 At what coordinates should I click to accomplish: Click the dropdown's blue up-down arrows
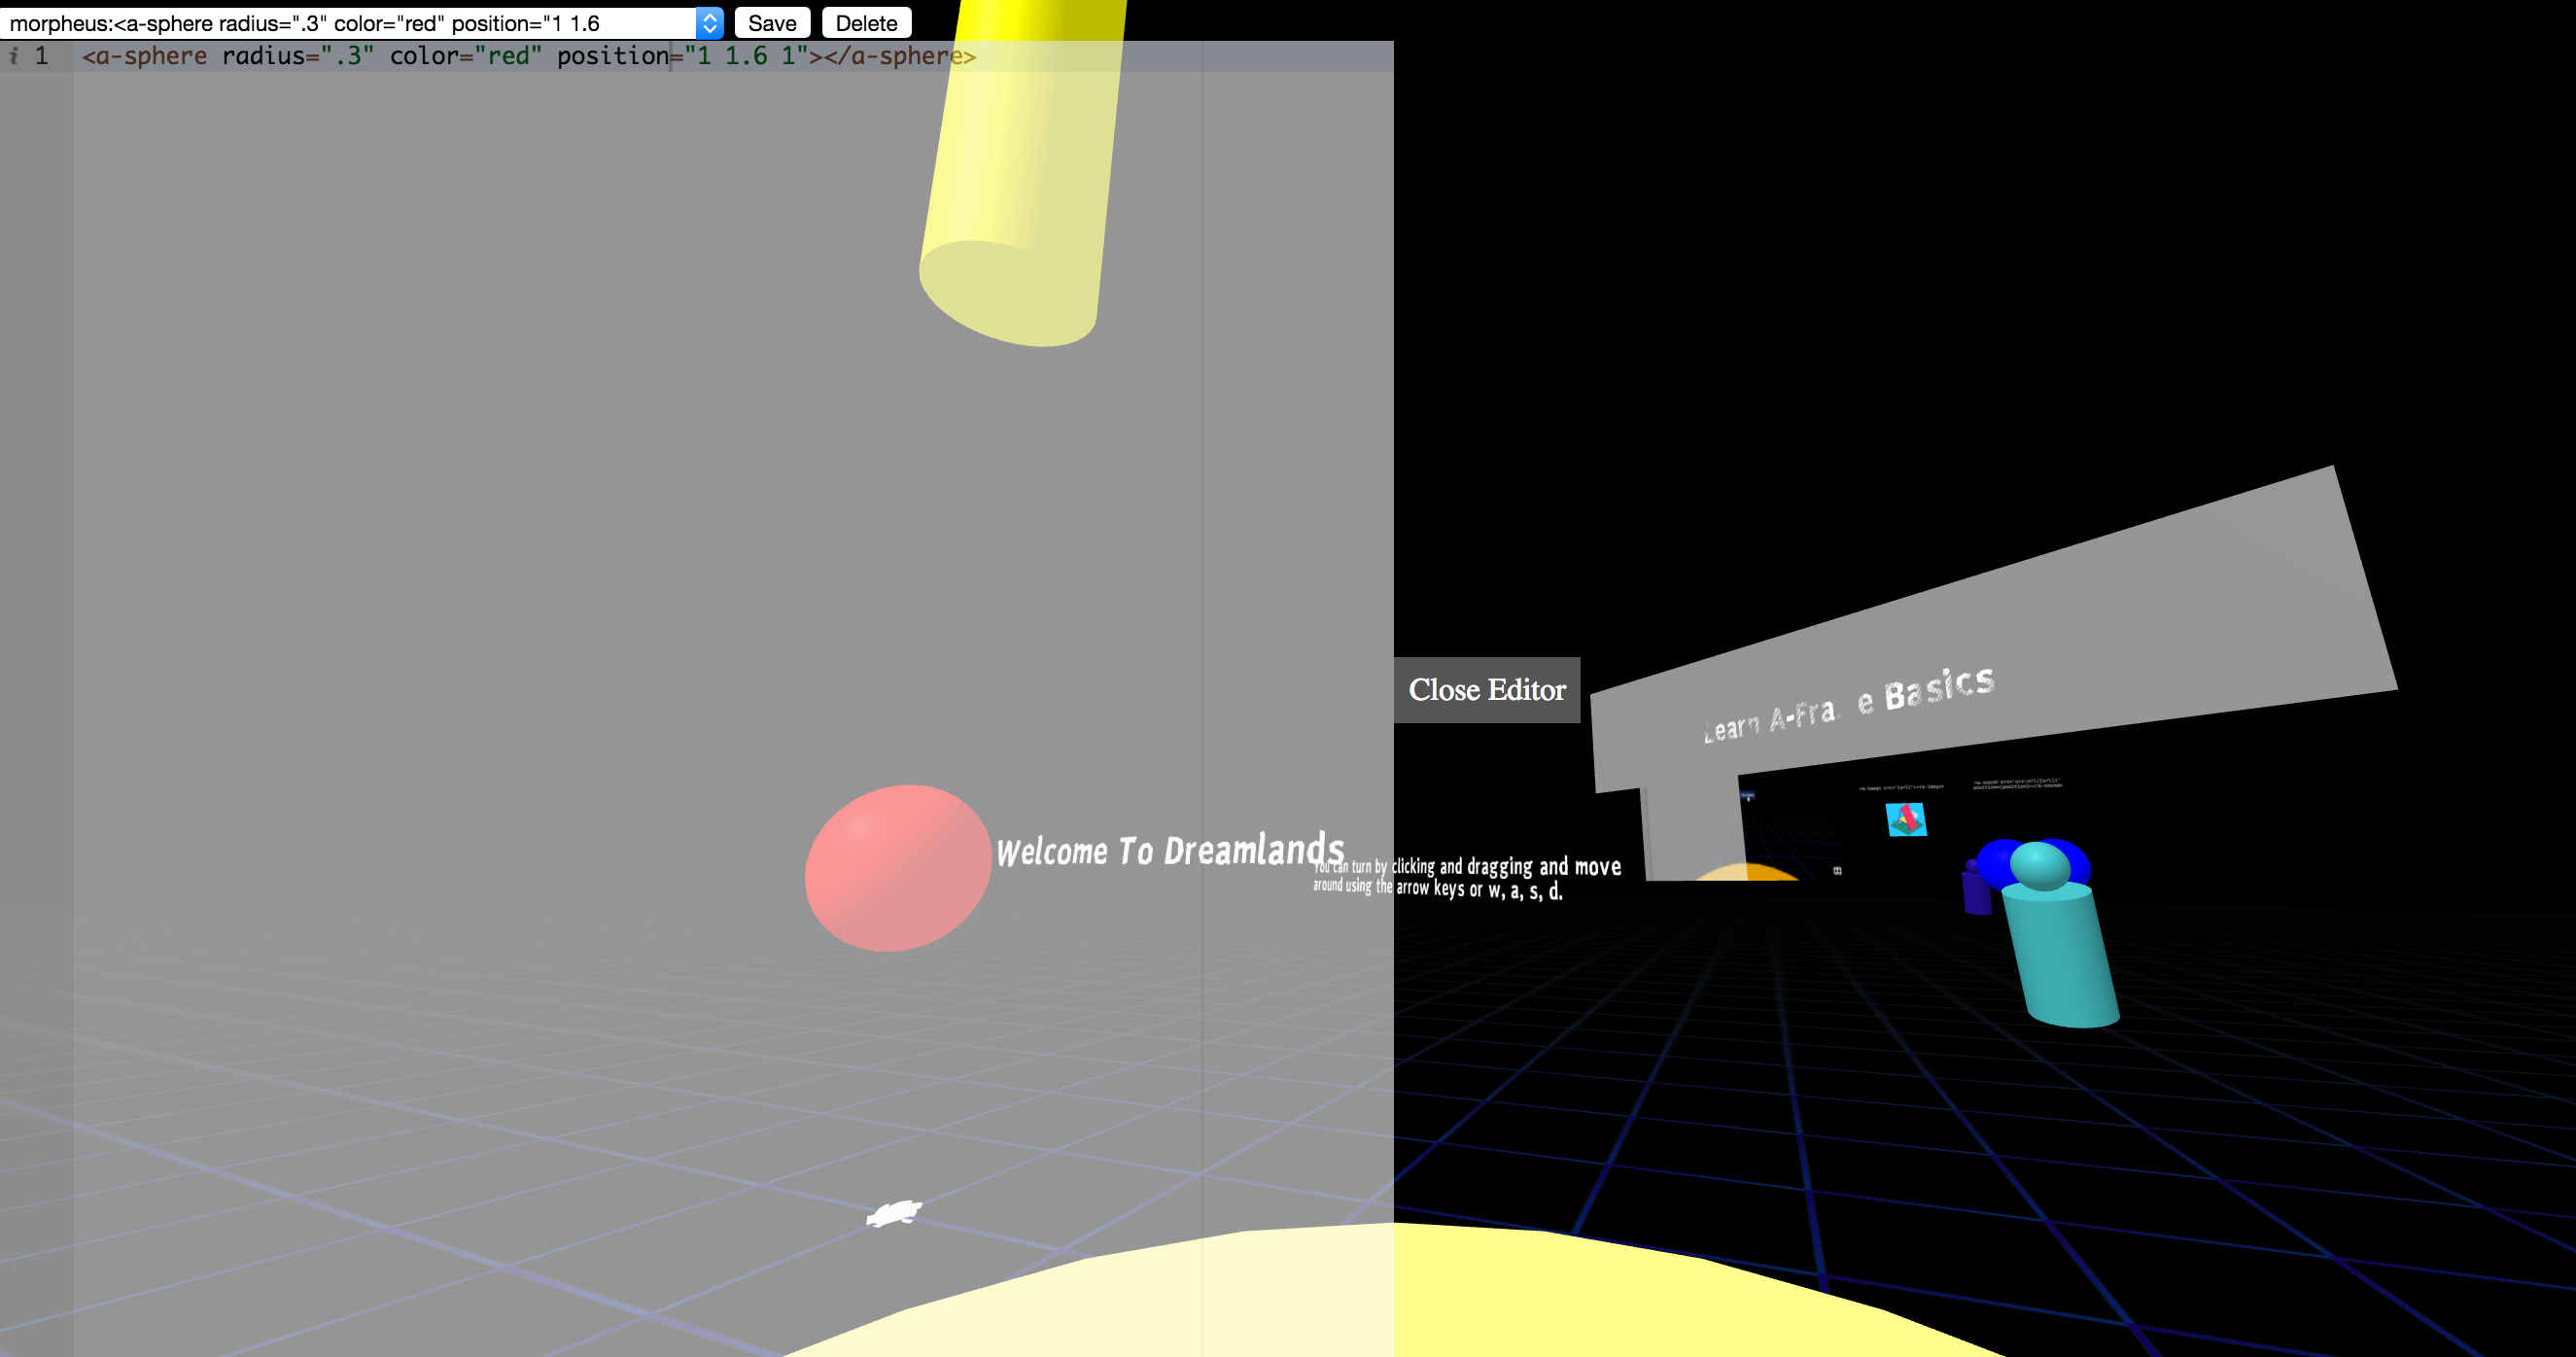(x=709, y=23)
